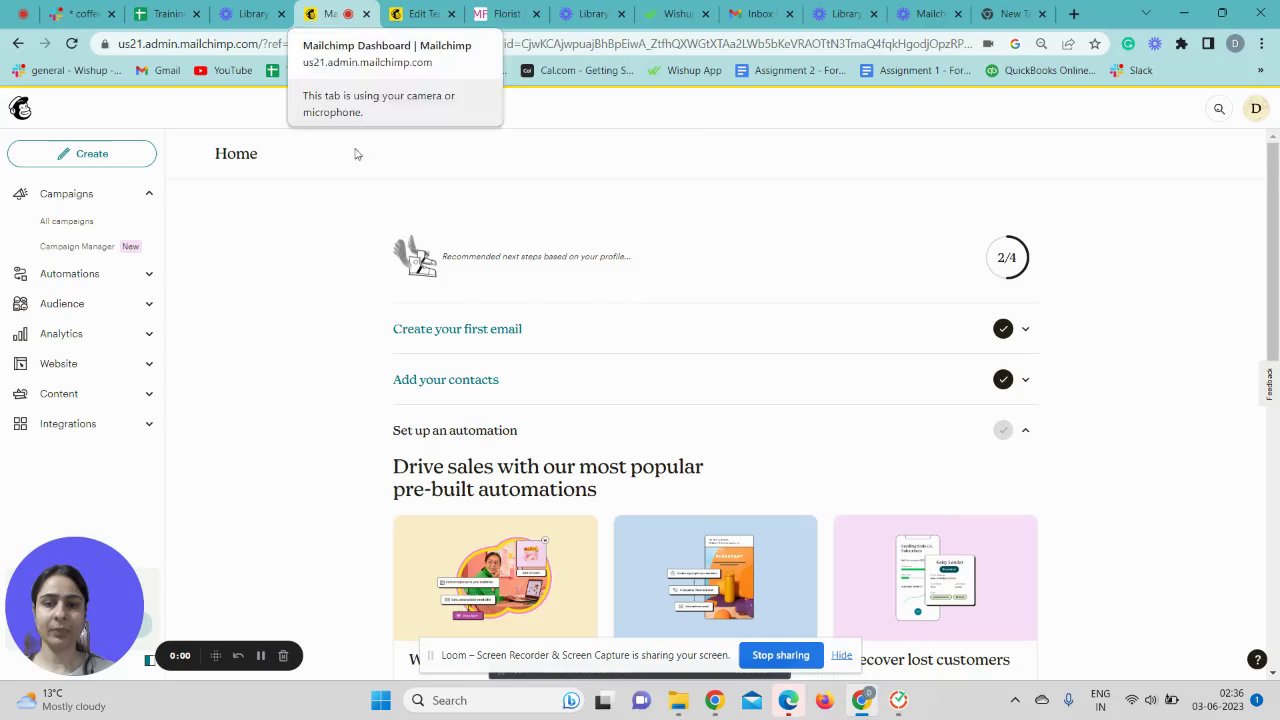Hide the Loom sharing notification

click(842, 656)
